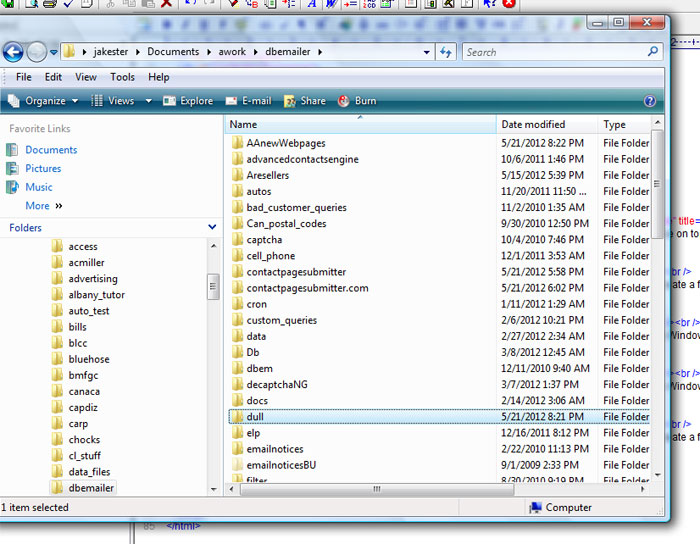
Task: Show More favorite links
Action: pos(43,206)
